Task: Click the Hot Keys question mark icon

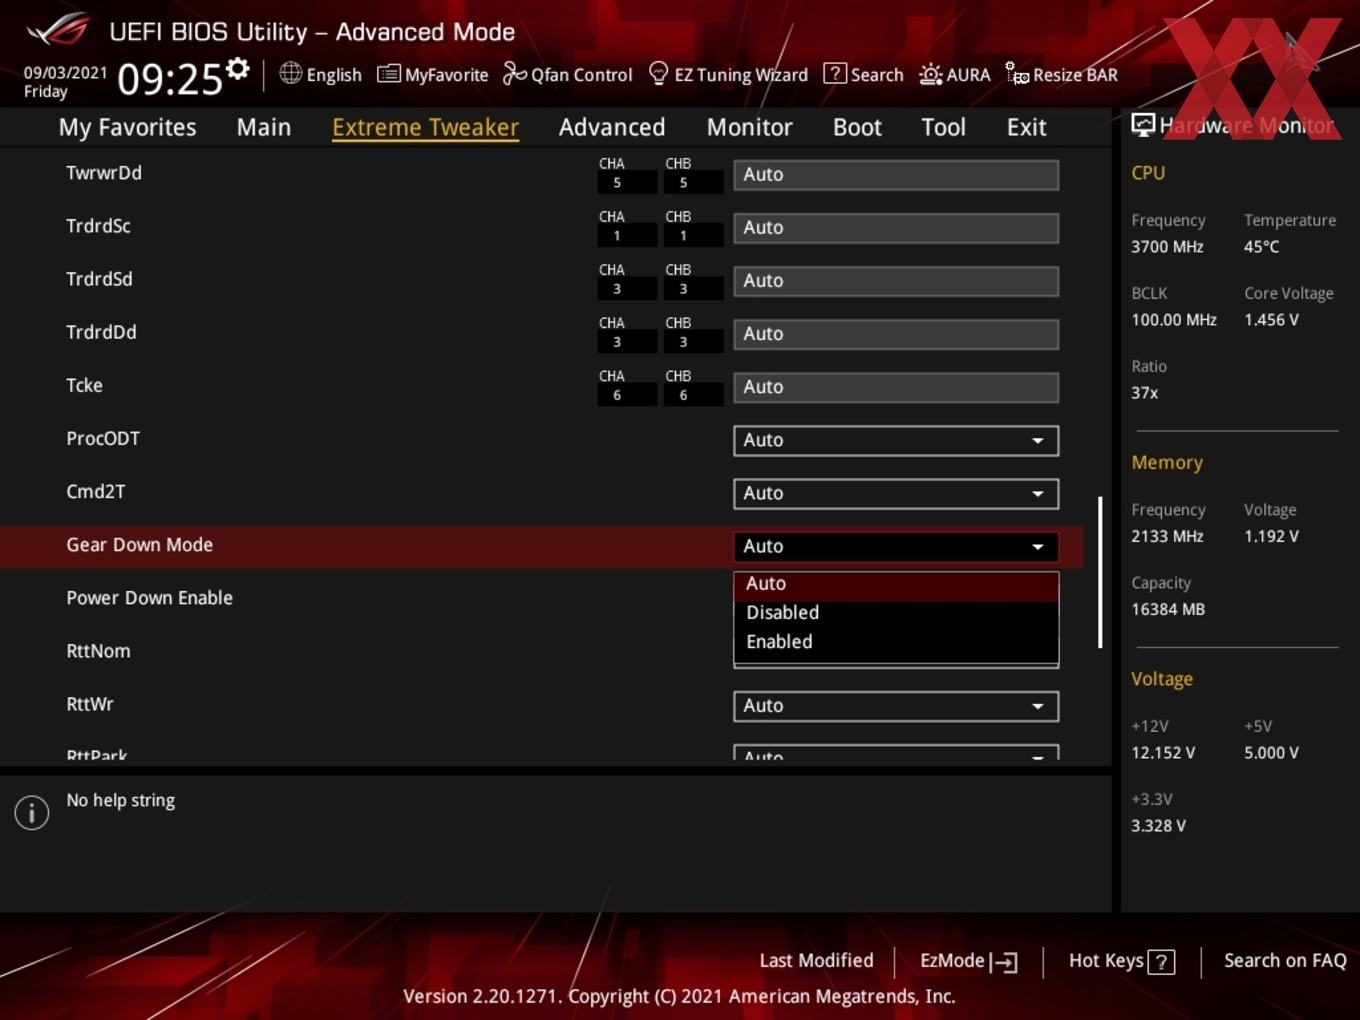Action: click(x=1161, y=962)
